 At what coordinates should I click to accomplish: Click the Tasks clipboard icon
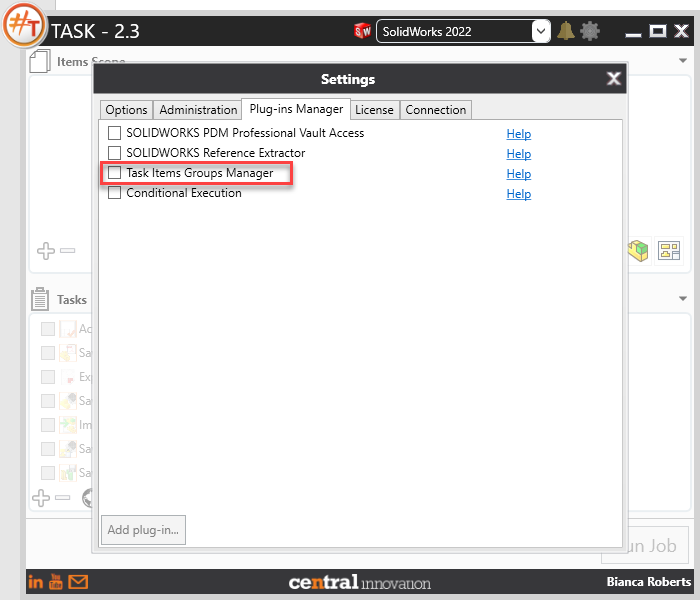40,299
